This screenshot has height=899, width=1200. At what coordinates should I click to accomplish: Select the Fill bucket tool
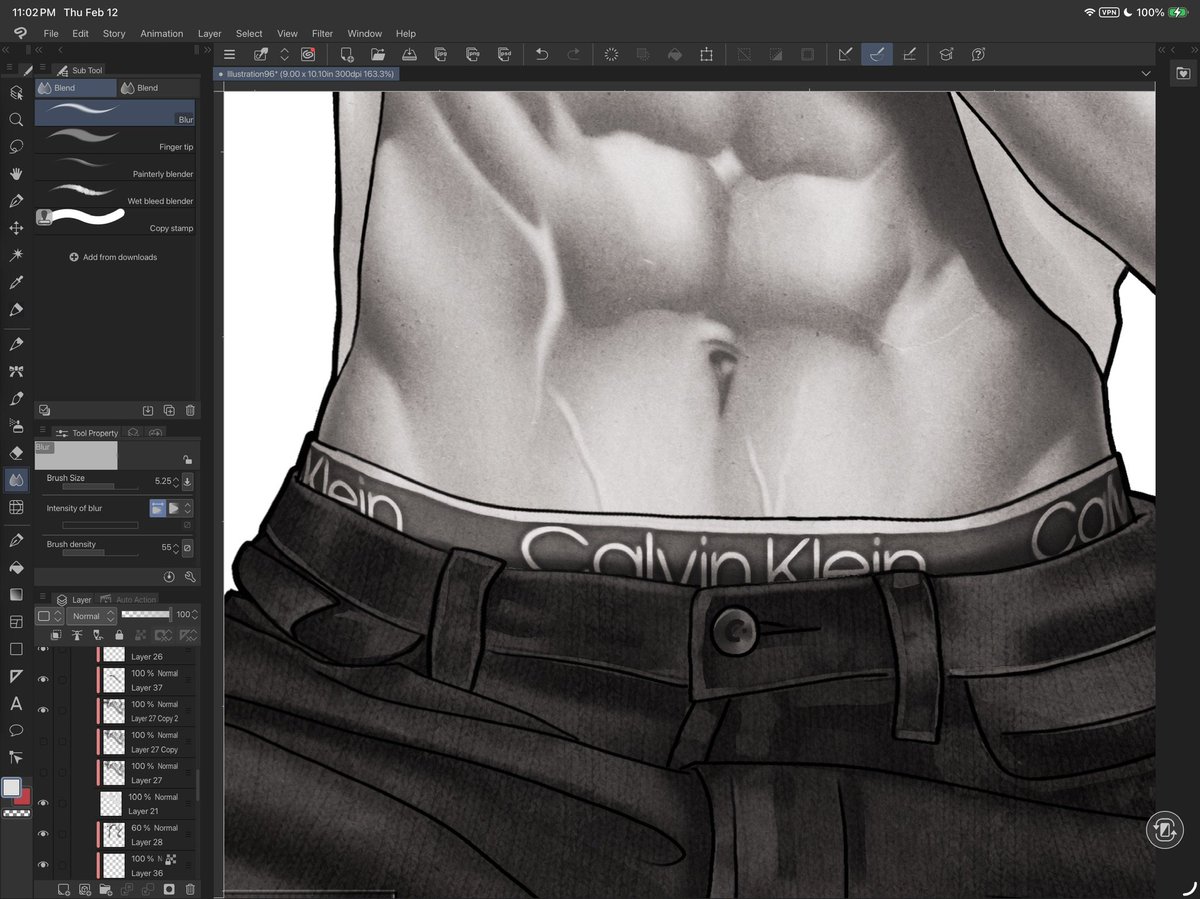click(16, 567)
